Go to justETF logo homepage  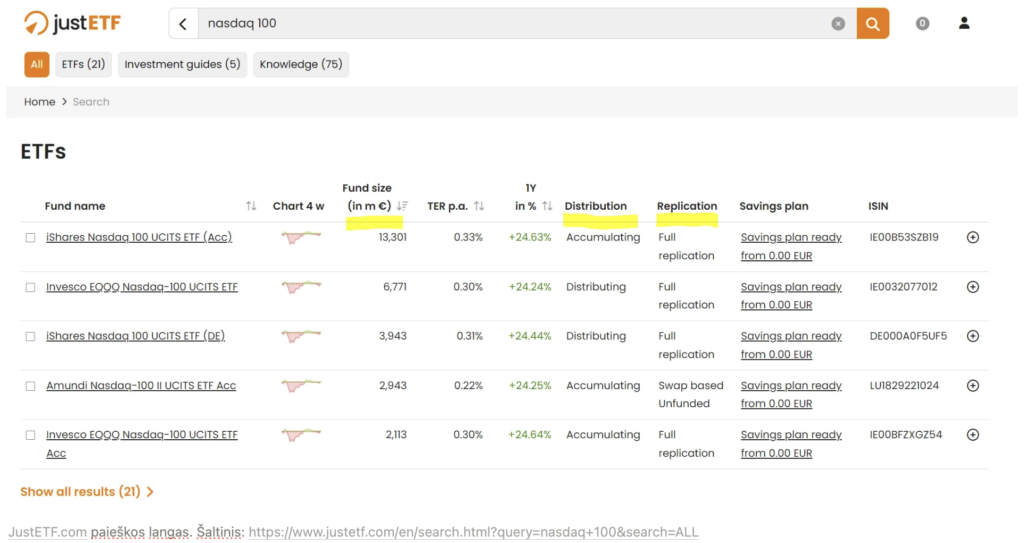click(x=72, y=24)
